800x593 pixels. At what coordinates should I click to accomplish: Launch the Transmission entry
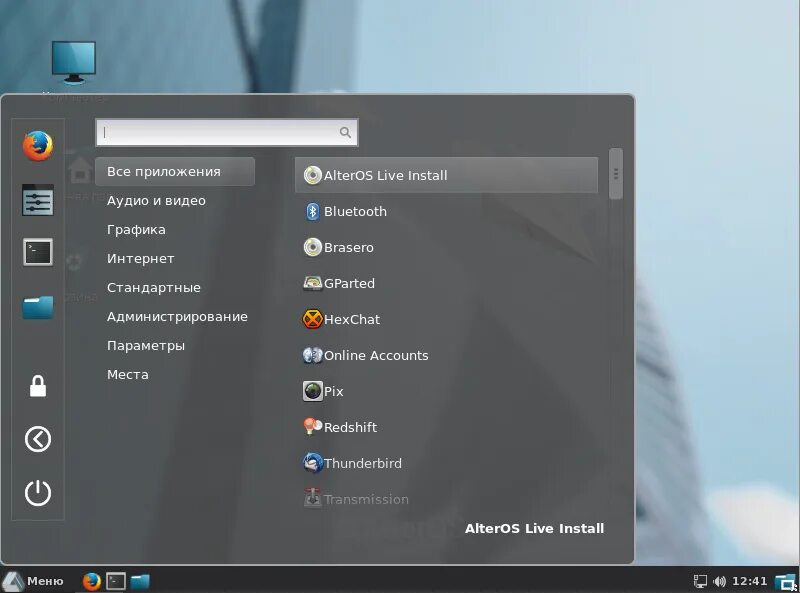tap(446, 499)
